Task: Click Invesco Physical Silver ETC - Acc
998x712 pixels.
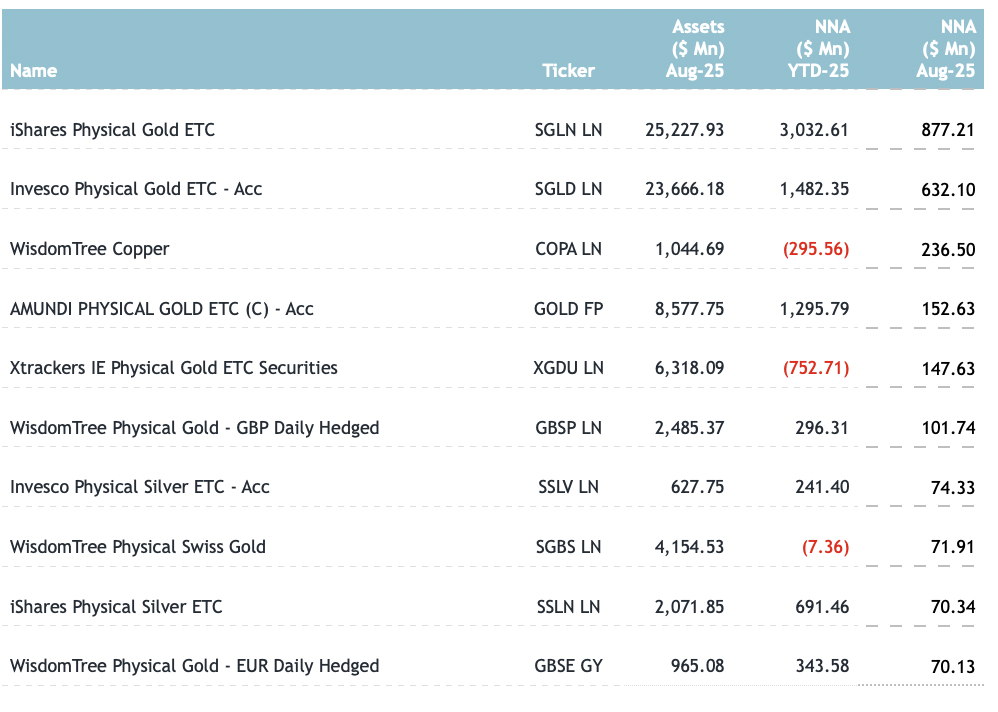Action: pos(140,487)
